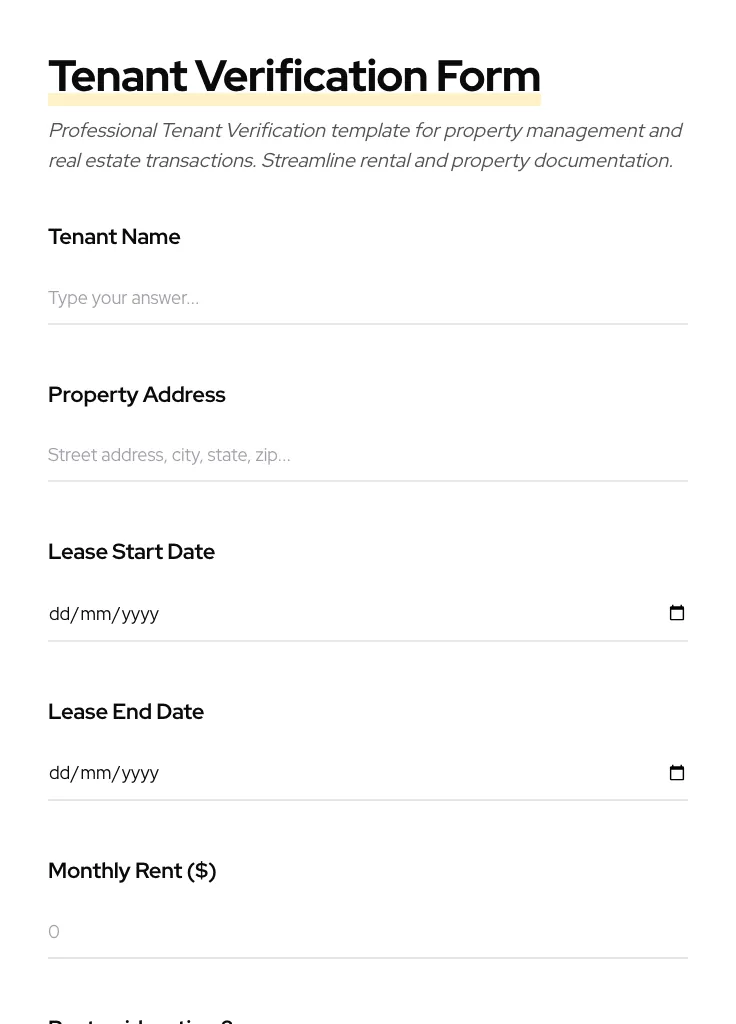Select the day segment of Lease End Date
Viewport: 736px width, 1024px height.
pyautogui.click(x=58, y=773)
